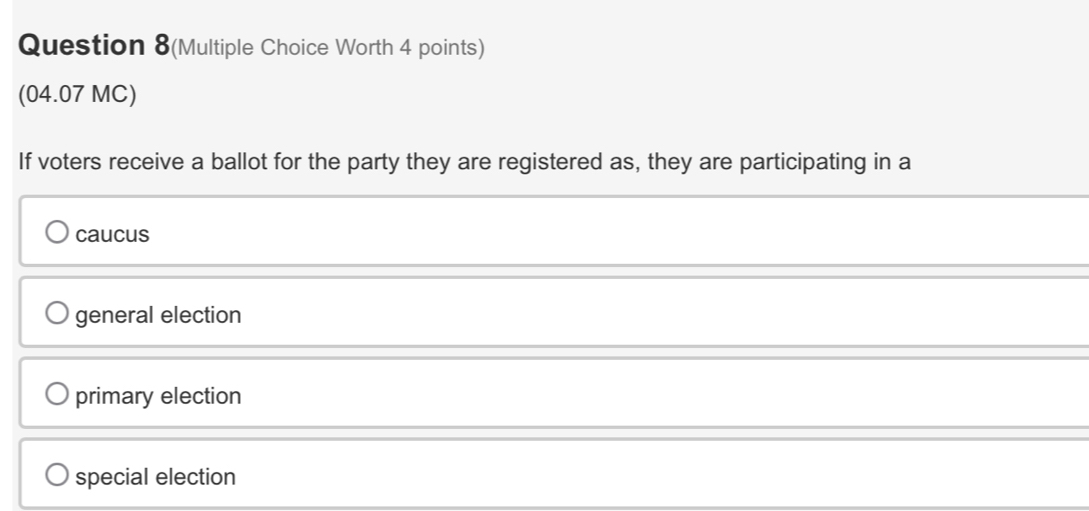Click the 'general election' answer label text

tap(159, 316)
